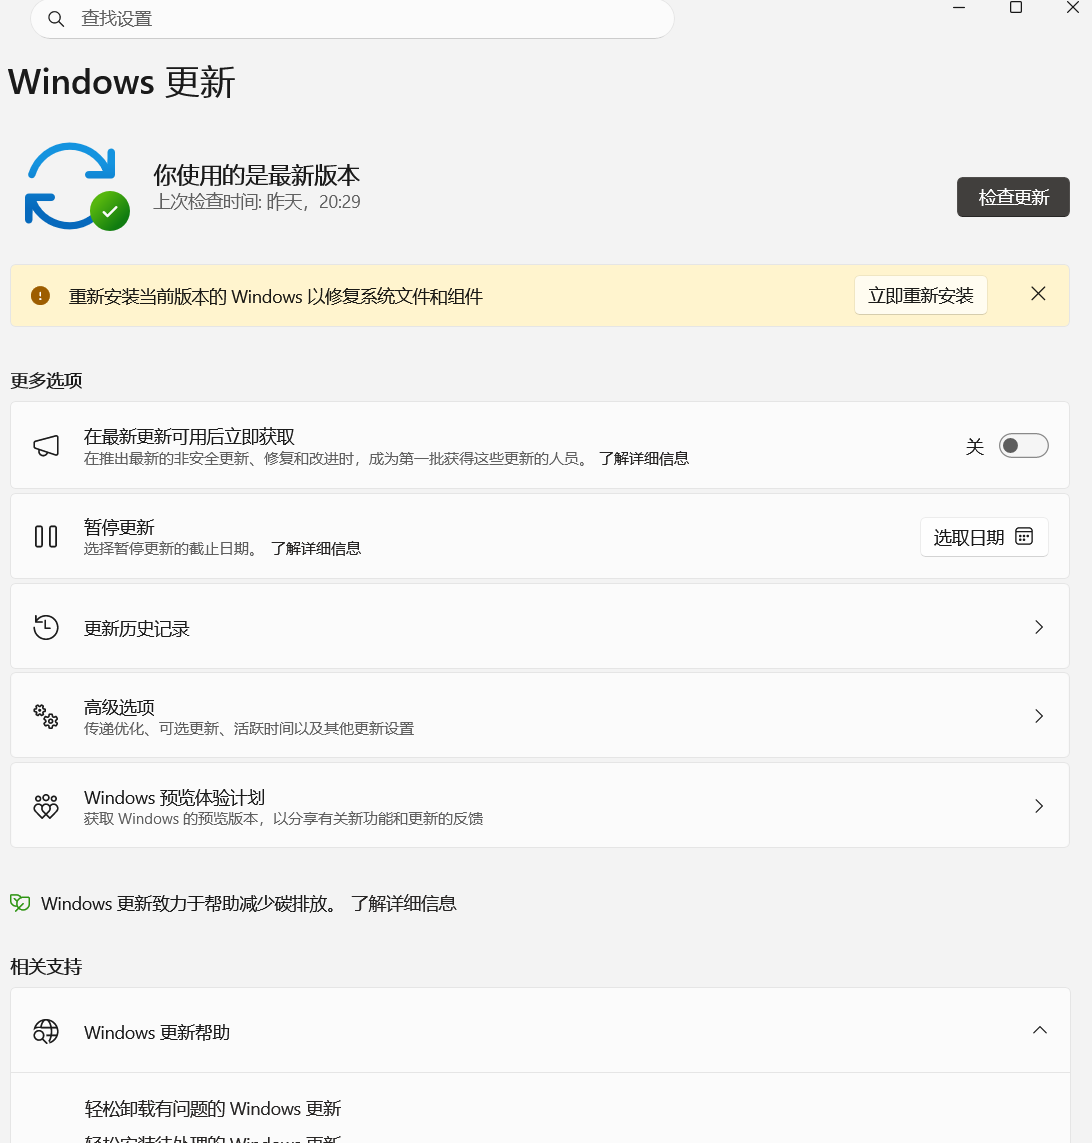Click the globe help icon beside Windows 更新帮助
The width and height of the screenshot is (1092, 1143).
46,1031
